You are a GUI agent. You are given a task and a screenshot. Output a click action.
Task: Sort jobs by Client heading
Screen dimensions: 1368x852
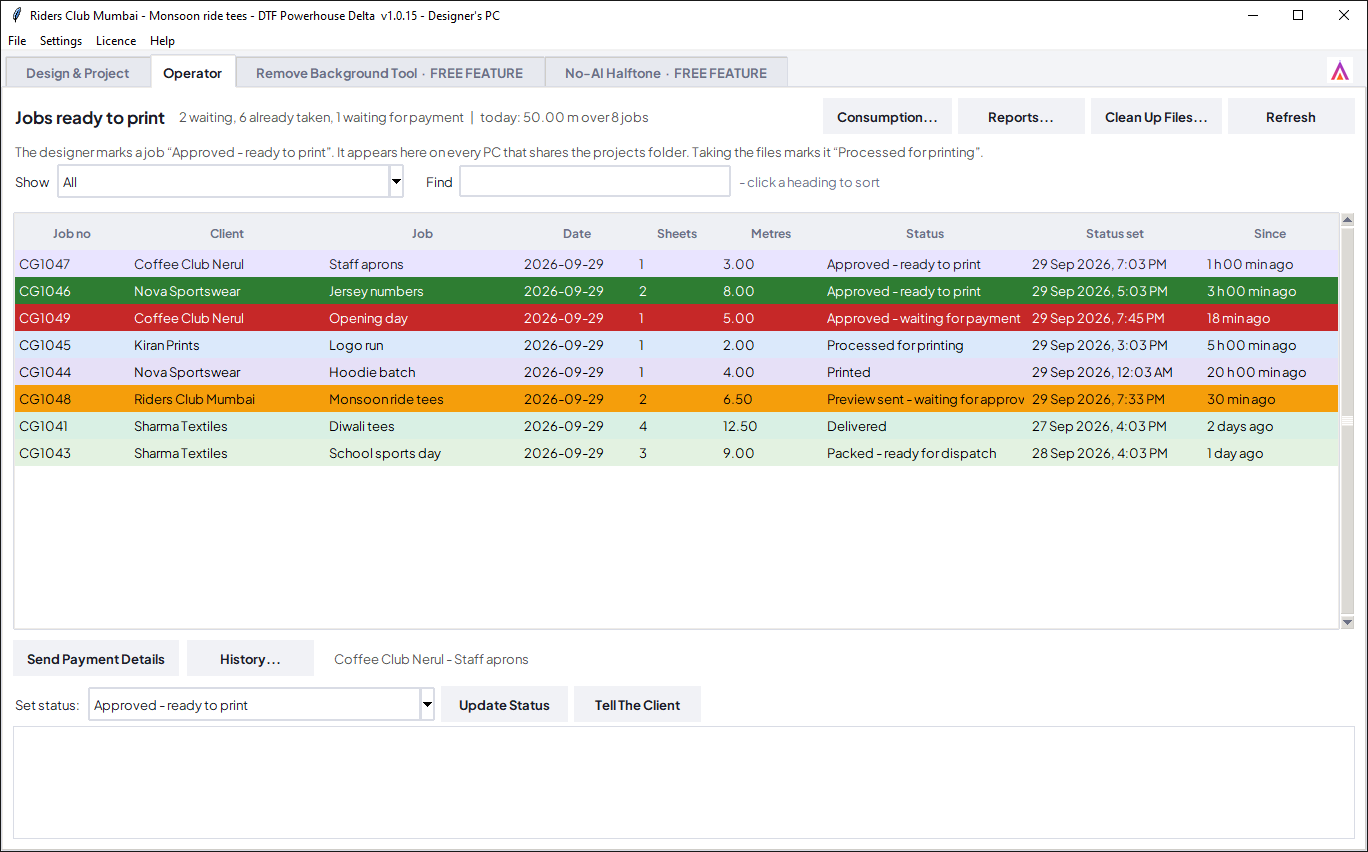coord(227,234)
